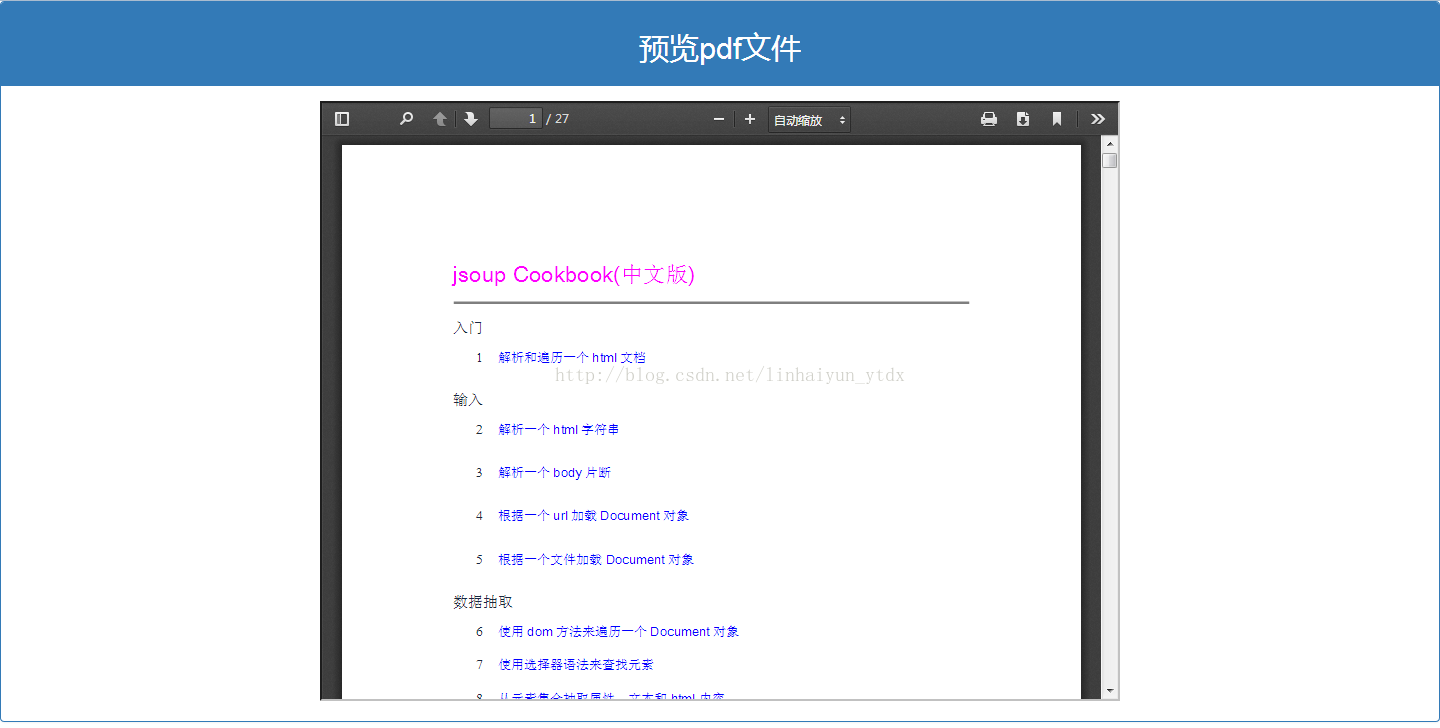1440x728 pixels.
Task: Click the scrollbar down arrow
Action: (x=1109, y=691)
